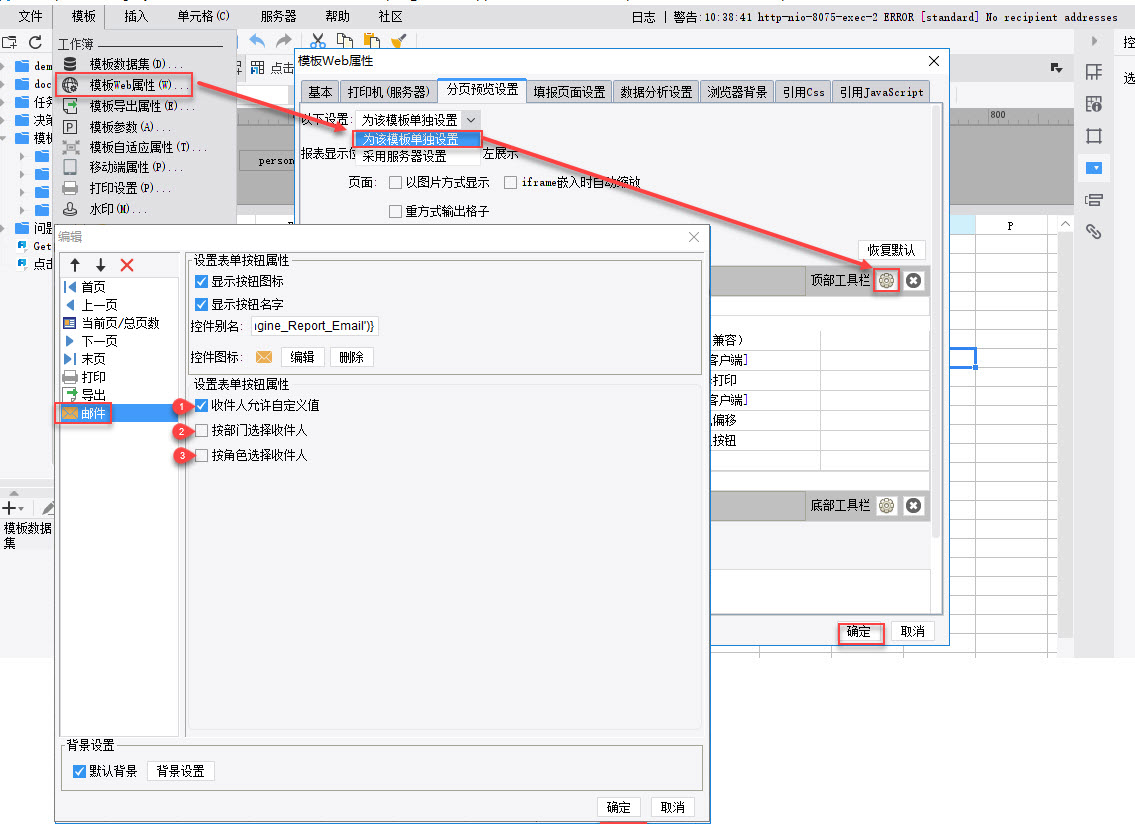This screenshot has width=1135, height=824.
Task: Click the bottom toolbar gear settings icon
Action: point(887,505)
